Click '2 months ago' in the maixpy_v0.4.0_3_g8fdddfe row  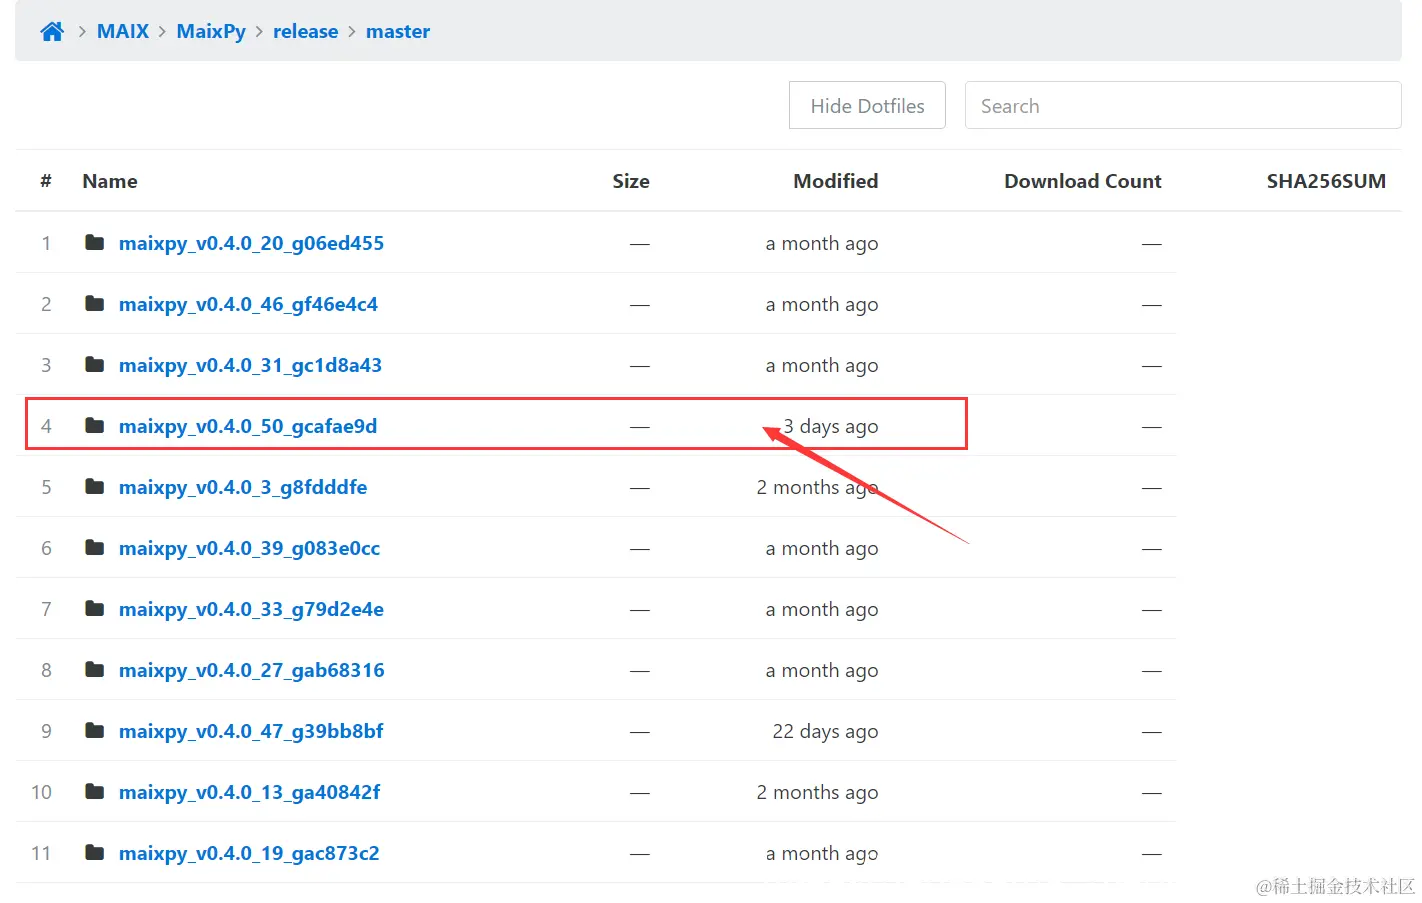[x=817, y=488]
